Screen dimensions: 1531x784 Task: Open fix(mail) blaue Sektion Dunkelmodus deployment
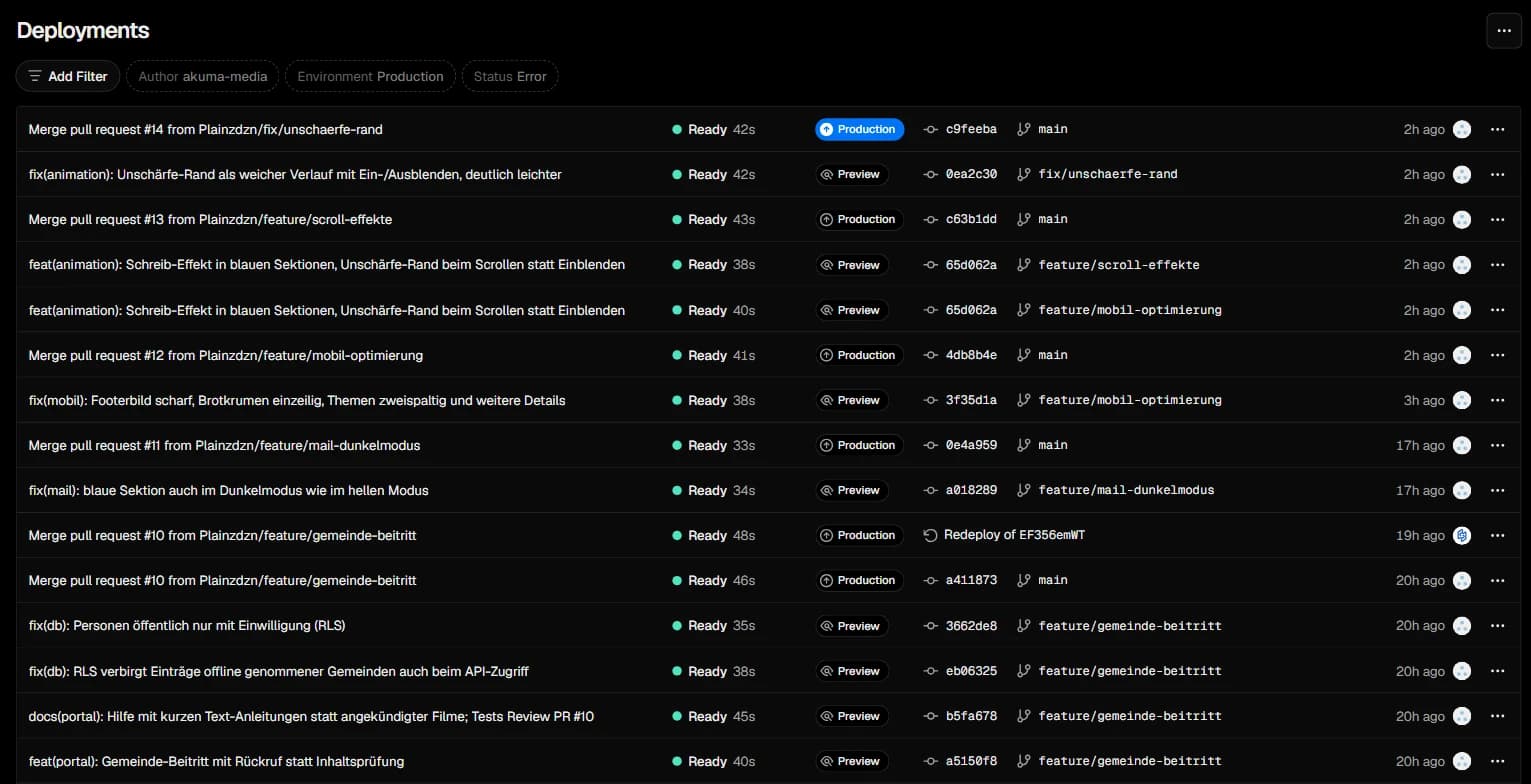[x=228, y=490]
